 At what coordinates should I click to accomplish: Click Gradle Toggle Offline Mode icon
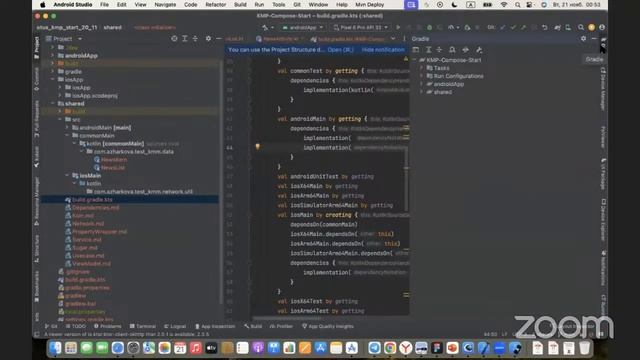pos(466,50)
